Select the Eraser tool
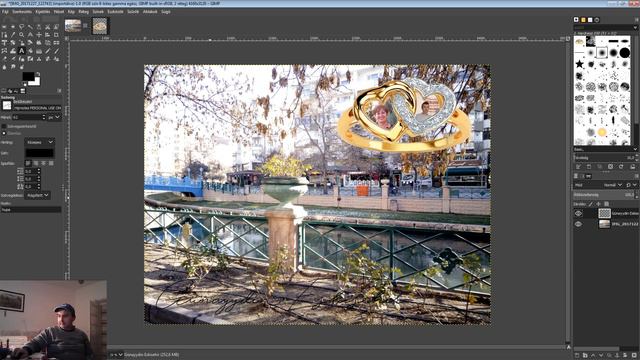This screenshot has width=640, height=360. (4, 59)
